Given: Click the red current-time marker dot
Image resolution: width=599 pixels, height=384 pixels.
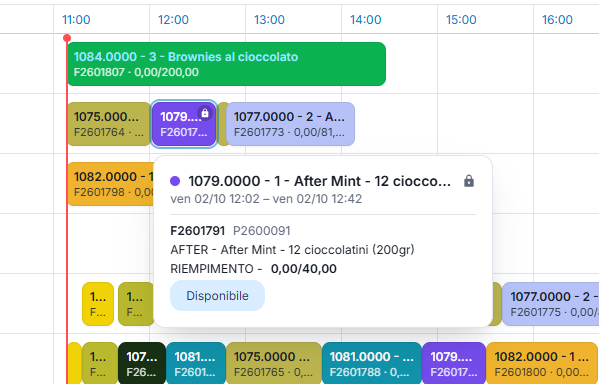Looking at the screenshot, I should click(67, 38).
